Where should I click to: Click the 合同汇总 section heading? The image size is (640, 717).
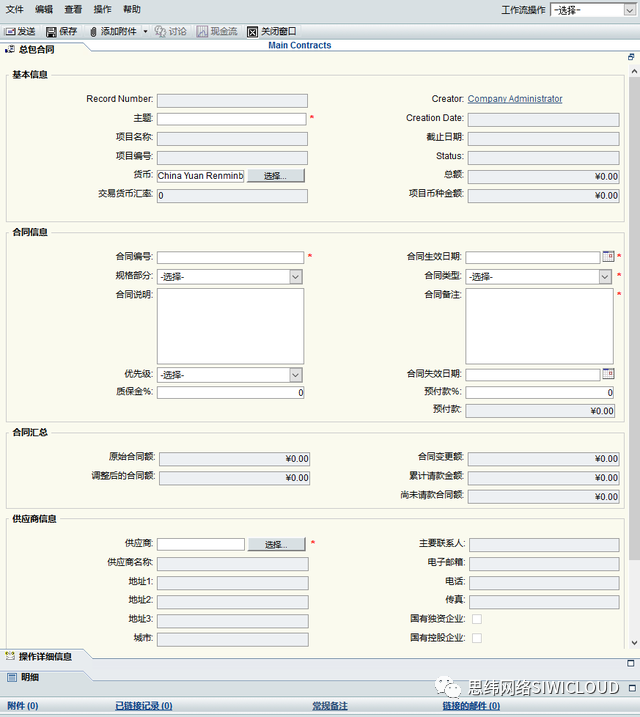tap(30, 432)
